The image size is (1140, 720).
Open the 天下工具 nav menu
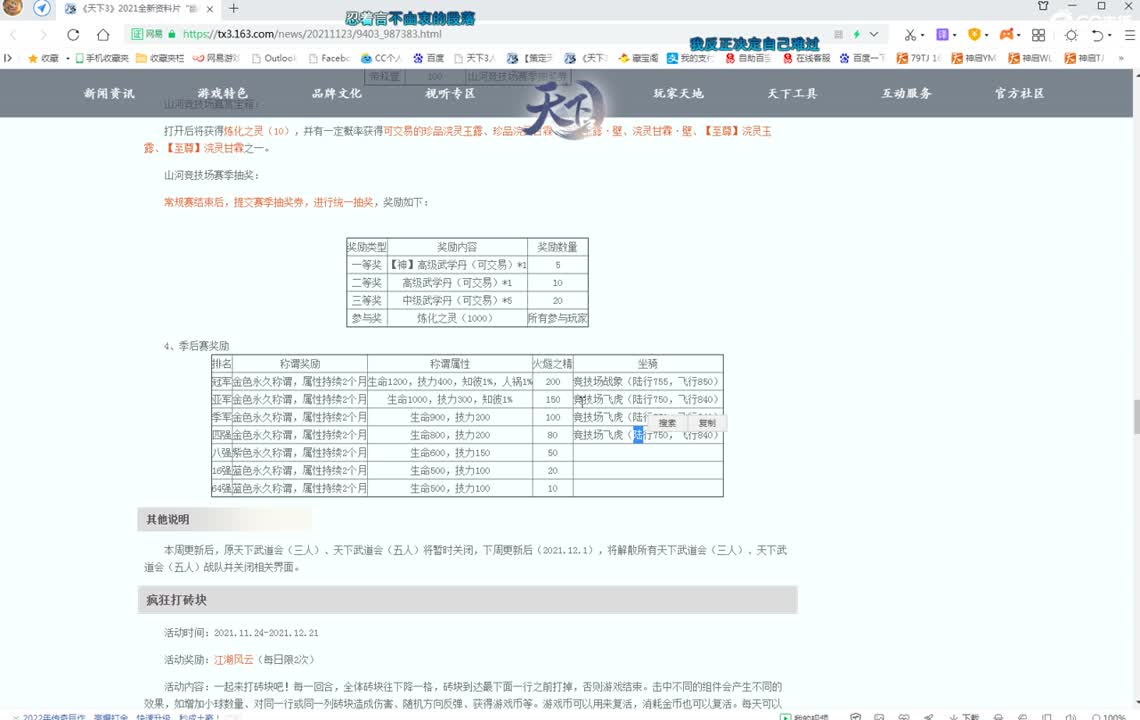click(792, 93)
